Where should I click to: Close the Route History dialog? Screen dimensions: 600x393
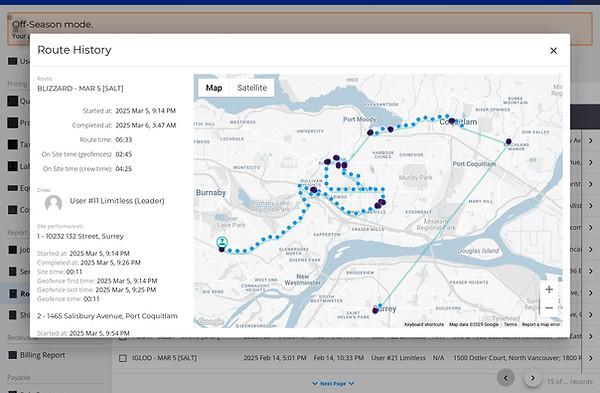553,51
